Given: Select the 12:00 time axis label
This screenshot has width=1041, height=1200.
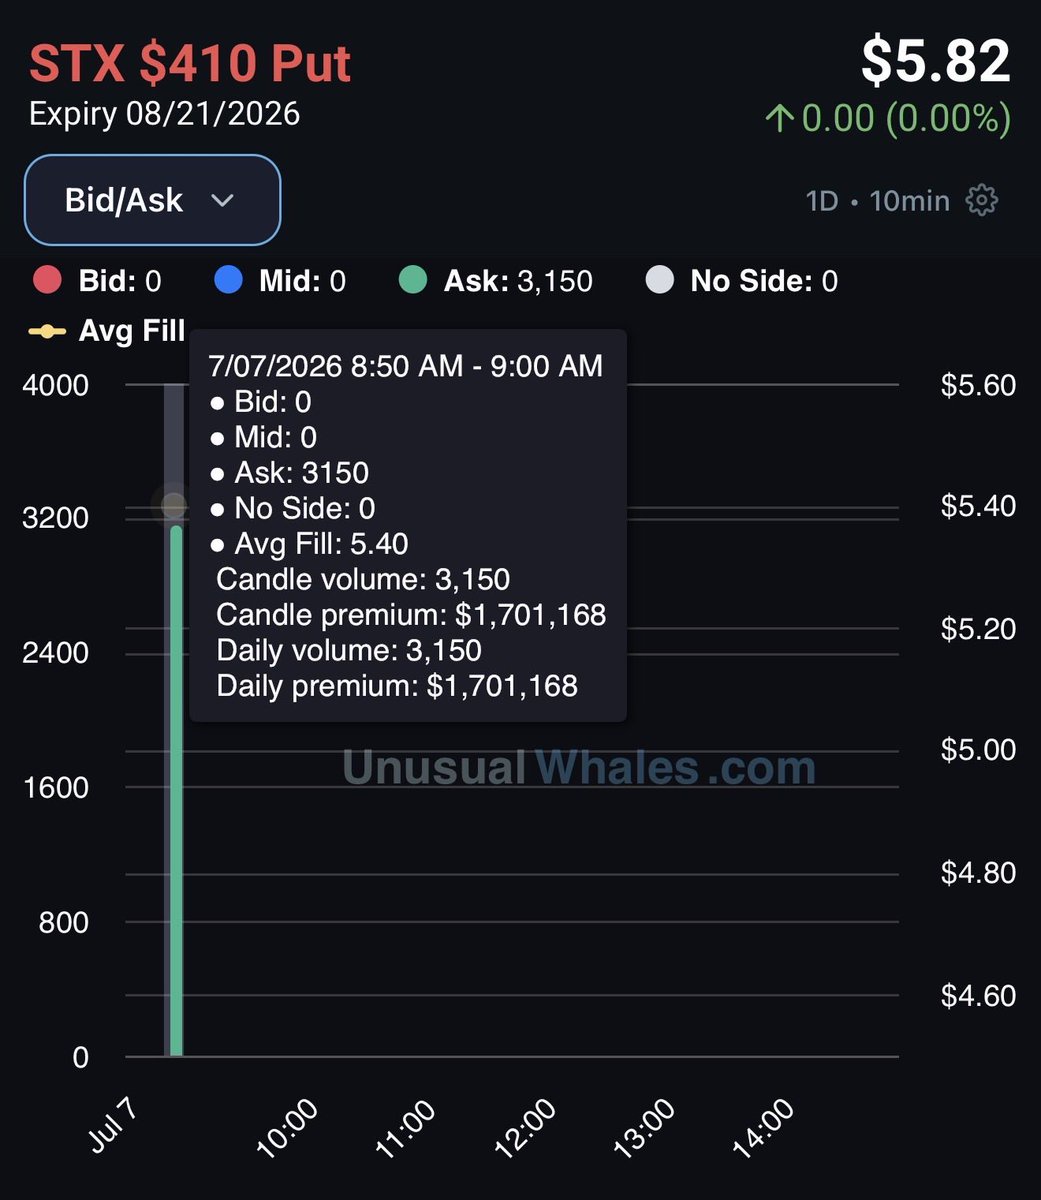Looking at the screenshot, I should coord(525,1128).
